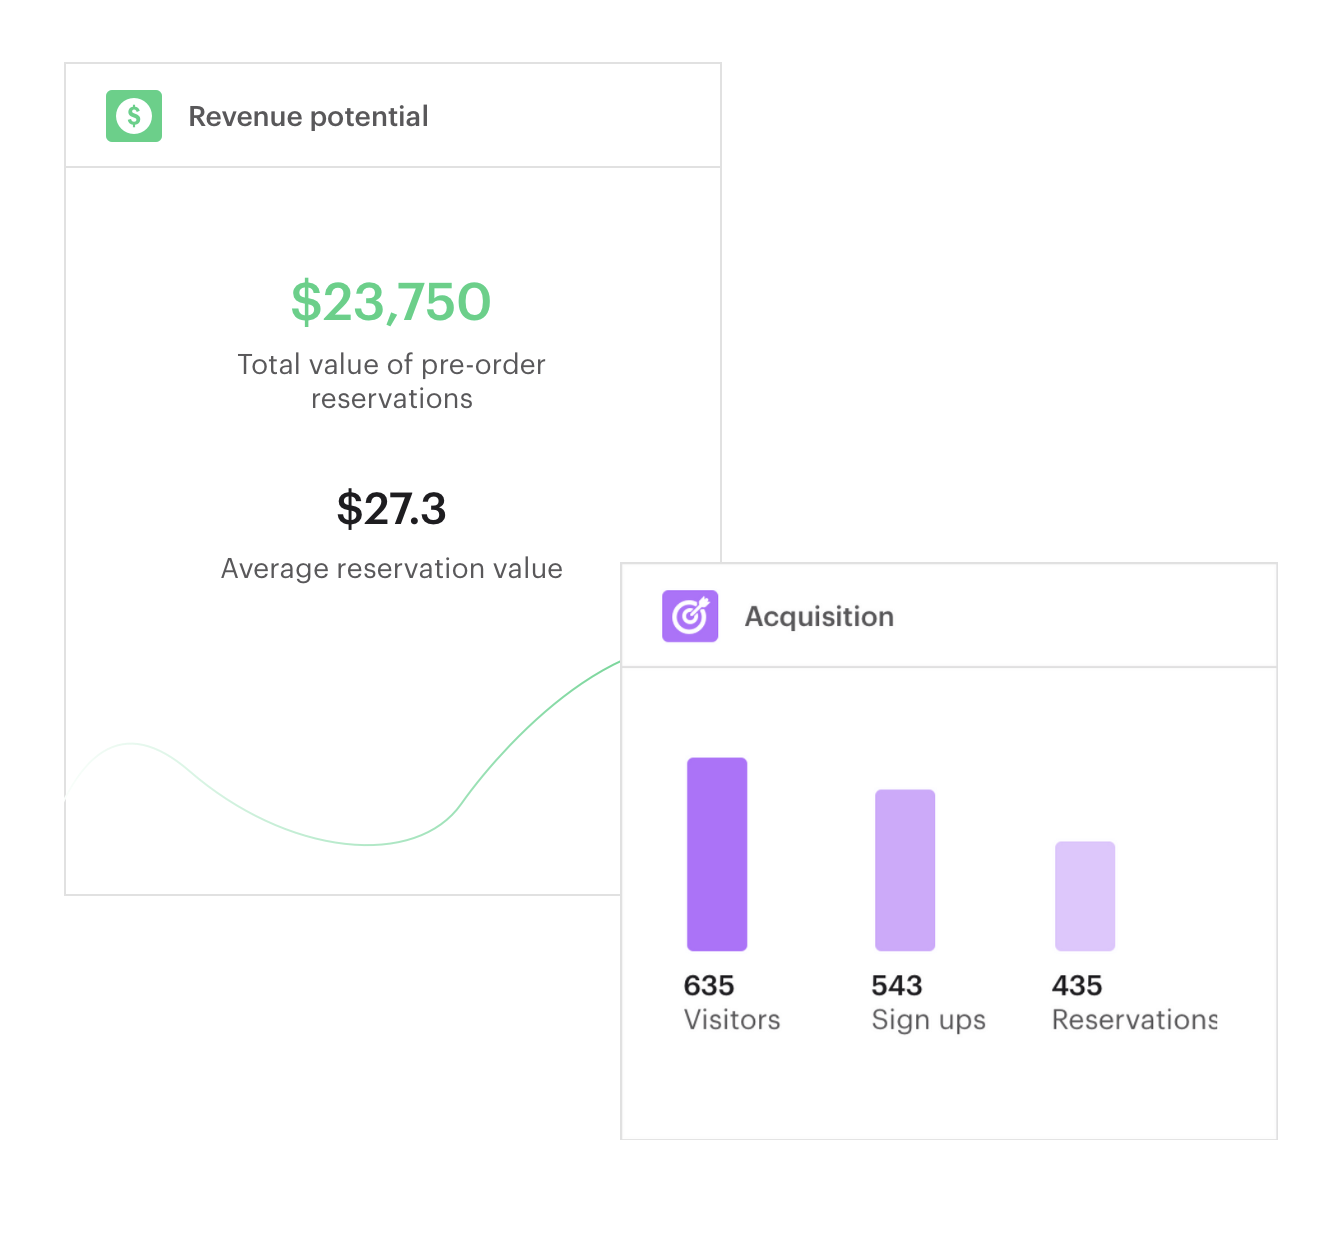Click Total value of pre-order reservations text
This screenshot has width=1342, height=1236.
[391, 381]
